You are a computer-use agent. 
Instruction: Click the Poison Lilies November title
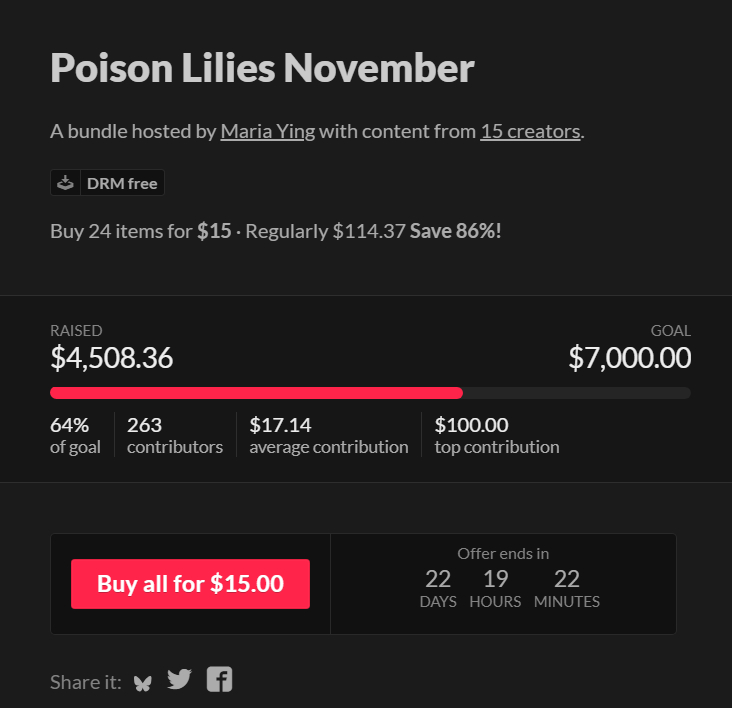[x=262, y=68]
